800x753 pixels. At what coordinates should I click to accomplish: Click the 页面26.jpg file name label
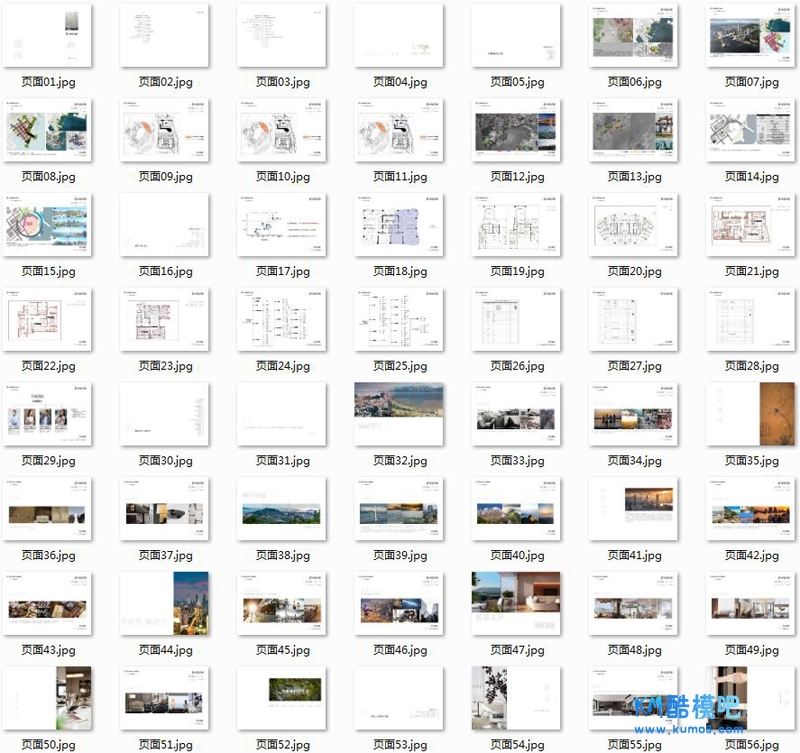tap(517, 366)
